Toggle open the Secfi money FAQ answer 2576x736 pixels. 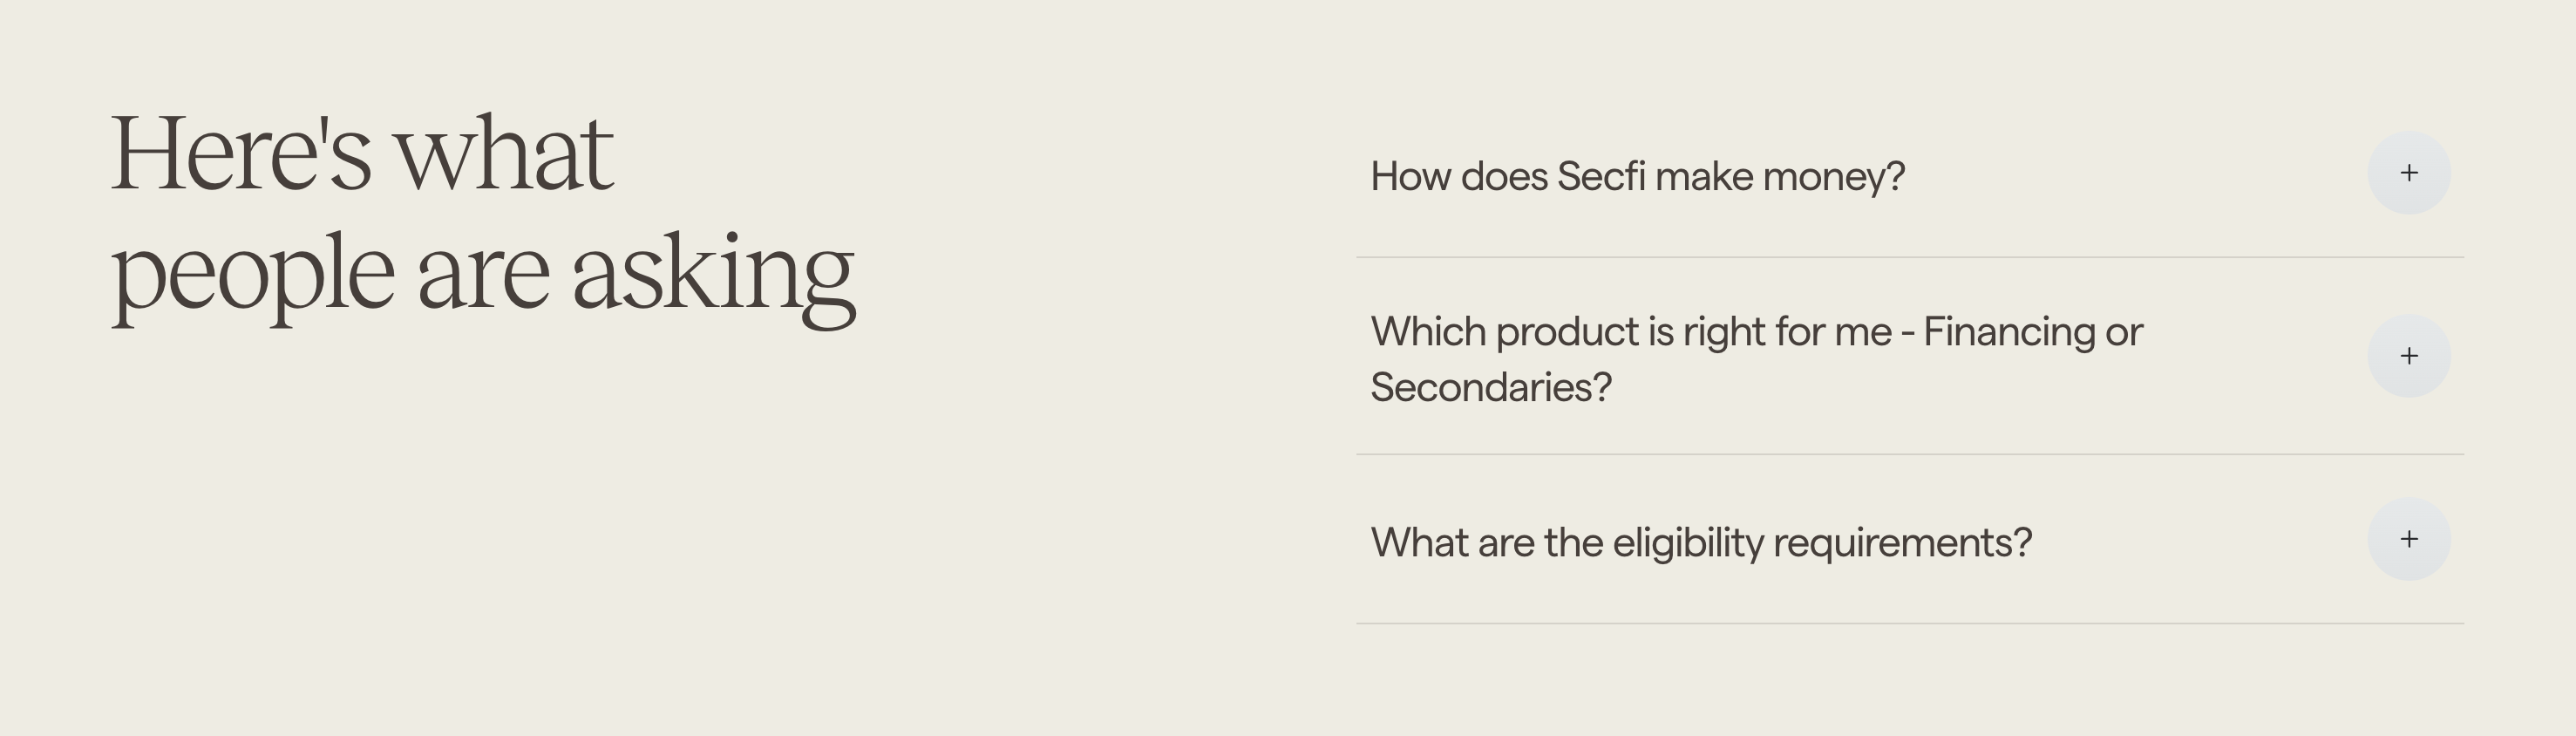point(2408,173)
